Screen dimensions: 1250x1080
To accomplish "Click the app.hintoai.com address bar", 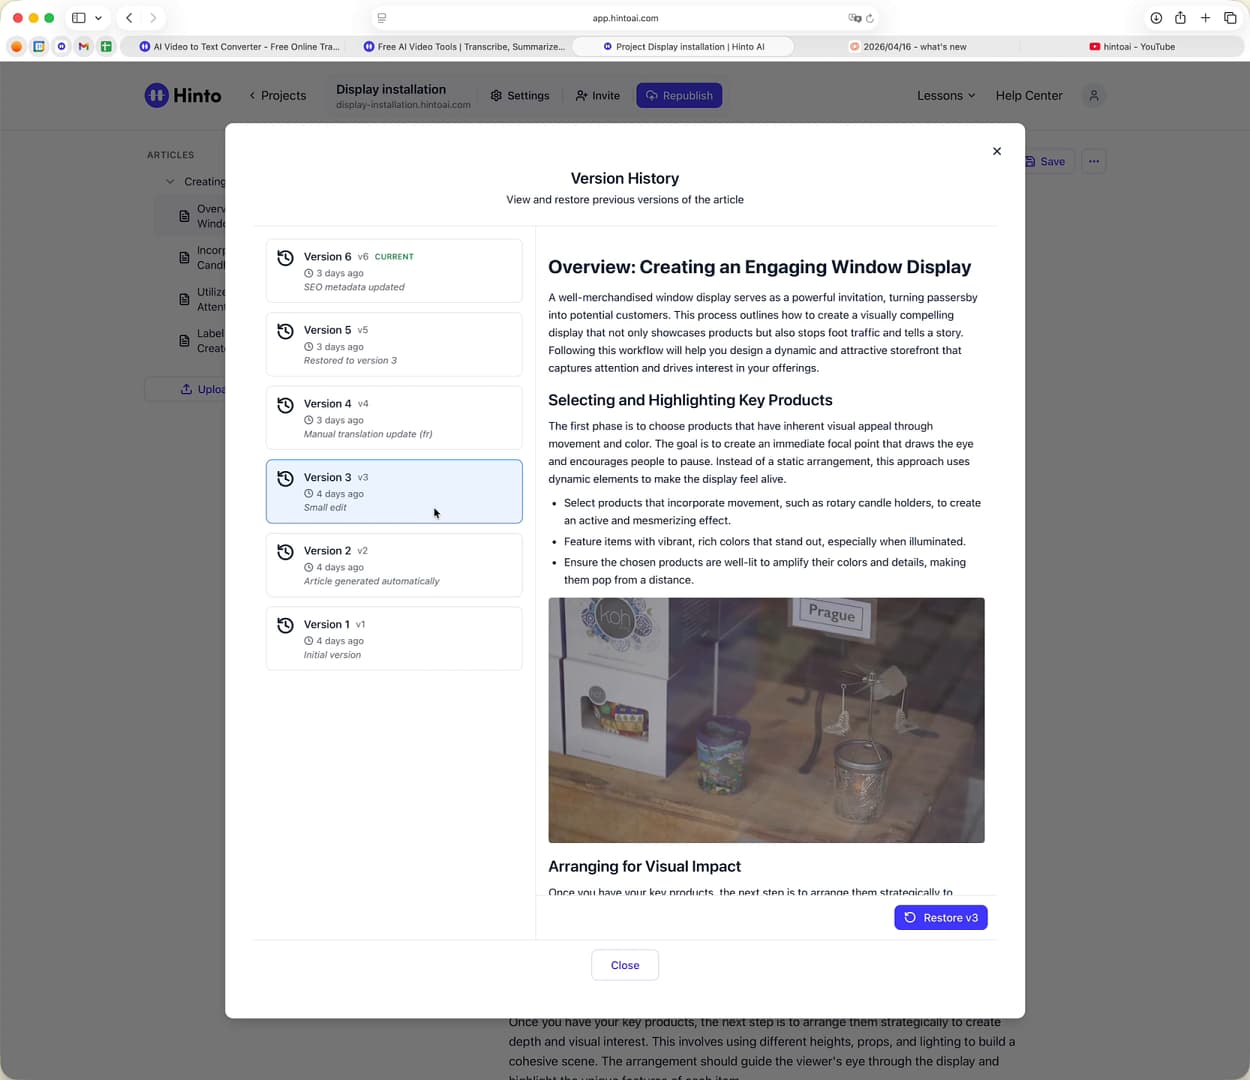I will click(625, 18).
